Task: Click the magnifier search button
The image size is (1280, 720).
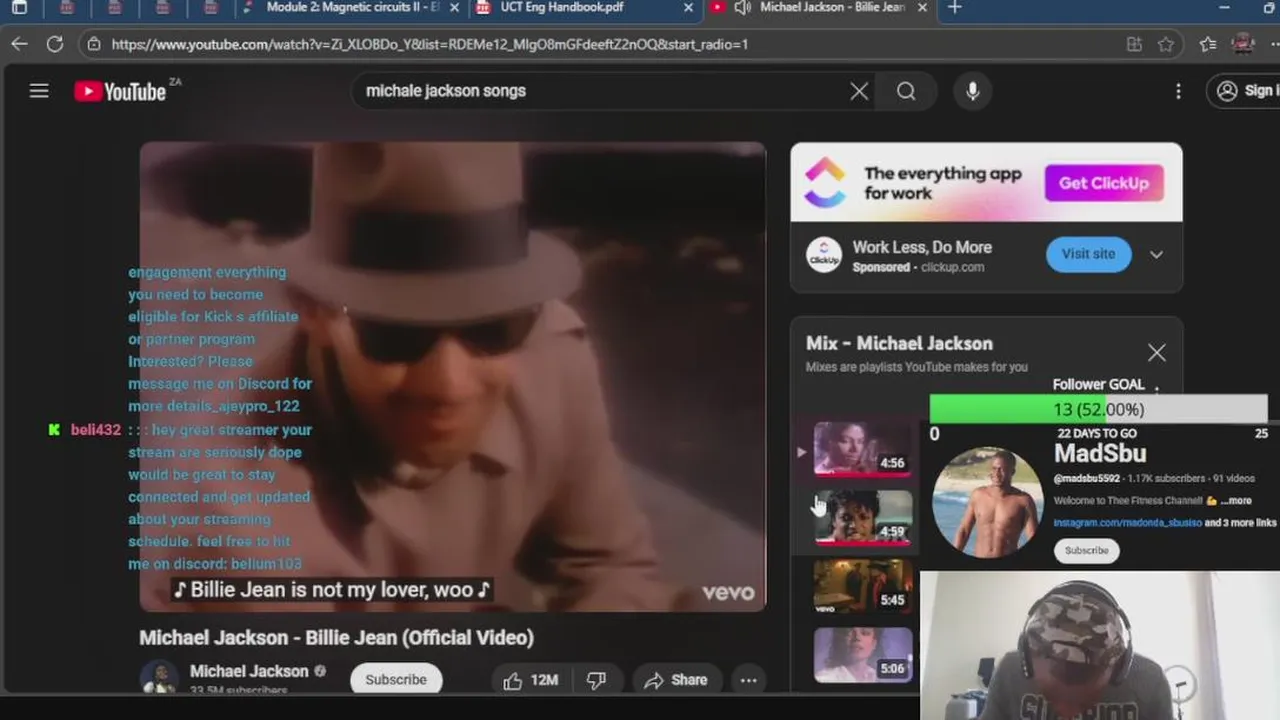Action: (906, 91)
